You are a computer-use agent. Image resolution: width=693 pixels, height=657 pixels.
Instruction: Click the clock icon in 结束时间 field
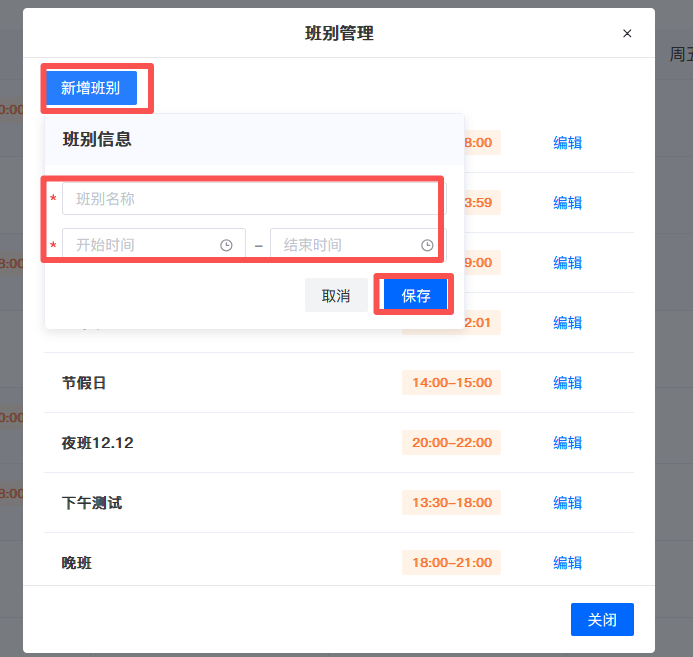coord(427,245)
